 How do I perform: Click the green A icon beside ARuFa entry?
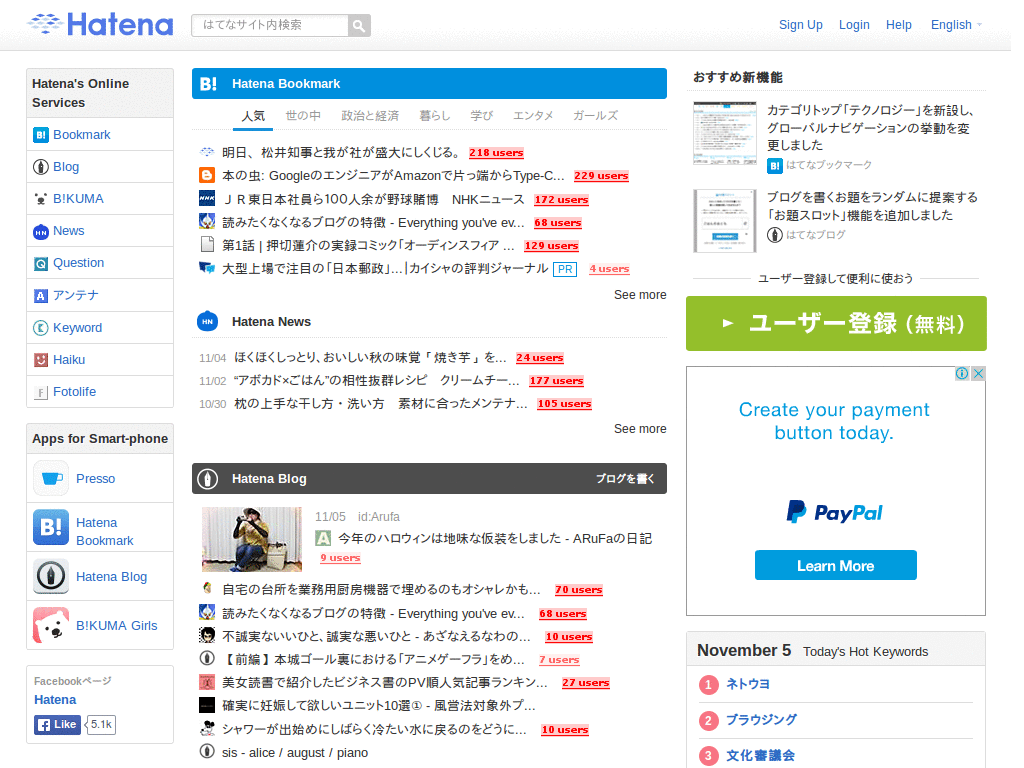coord(323,538)
